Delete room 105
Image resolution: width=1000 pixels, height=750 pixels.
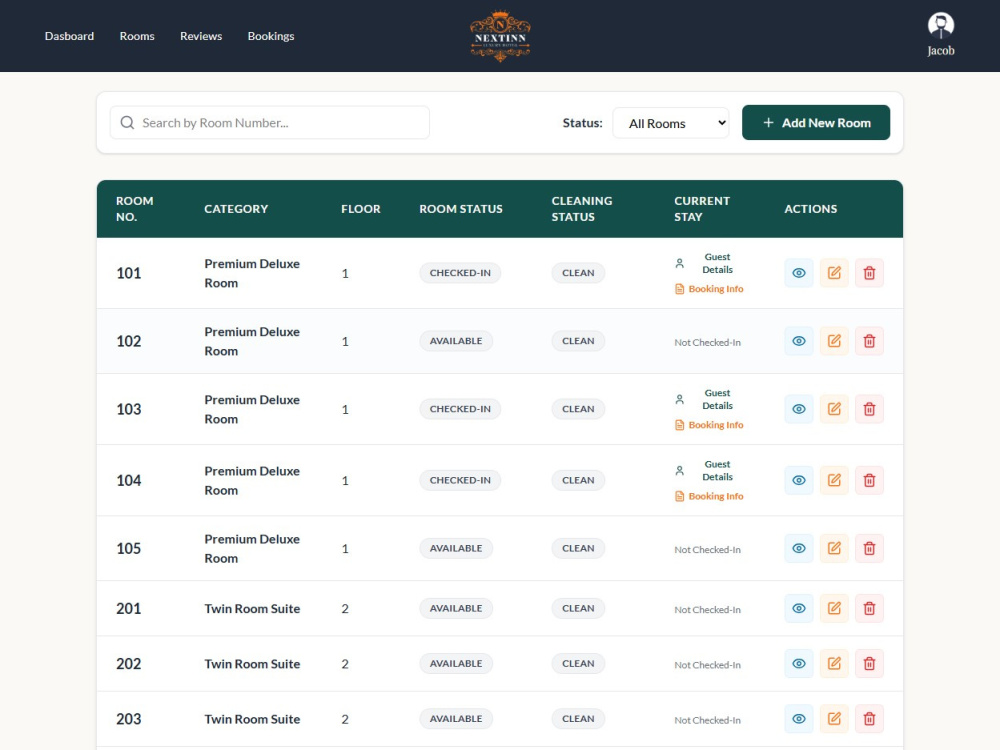coord(869,548)
